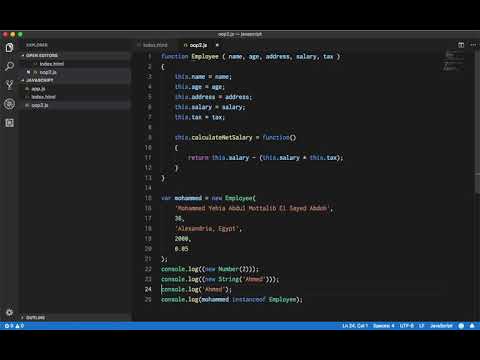Open notifications bell in status bar
Viewport: 480px width, 360px height.
point(472,326)
